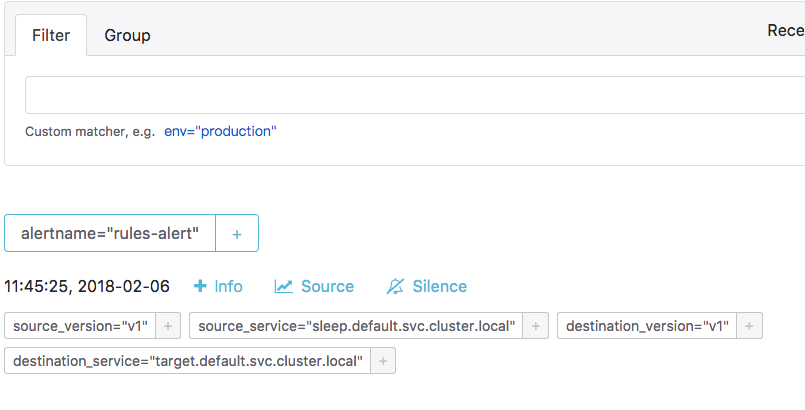This screenshot has width=805, height=410.
Task: Add alertname filter with plus button
Action: point(237,233)
